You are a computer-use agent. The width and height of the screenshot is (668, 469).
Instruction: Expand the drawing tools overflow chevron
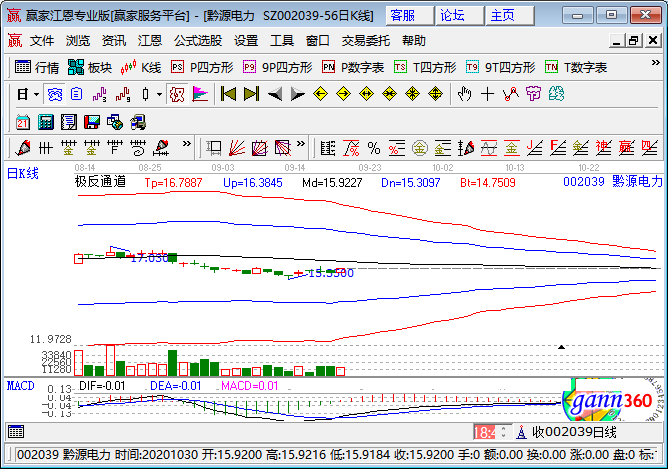pyautogui.click(x=187, y=144)
